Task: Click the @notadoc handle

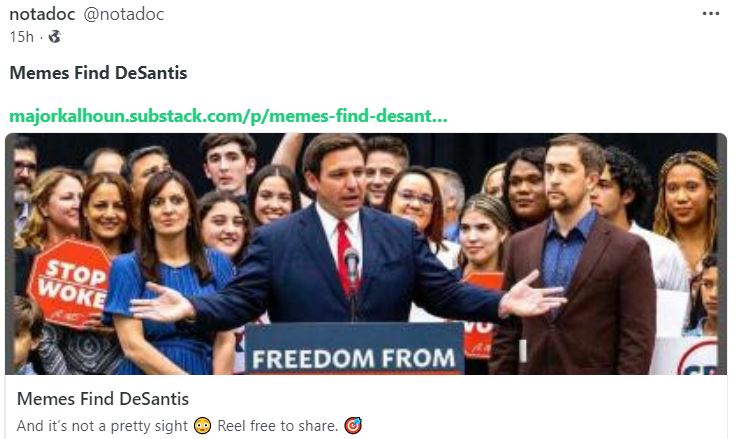Action: pos(124,14)
